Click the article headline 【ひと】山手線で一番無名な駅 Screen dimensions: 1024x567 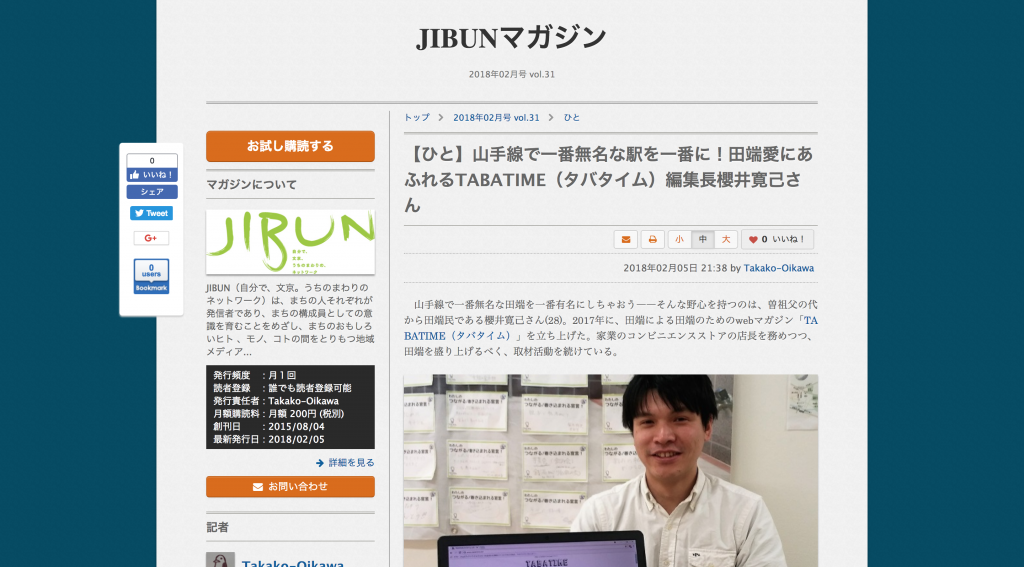click(x=609, y=180)
